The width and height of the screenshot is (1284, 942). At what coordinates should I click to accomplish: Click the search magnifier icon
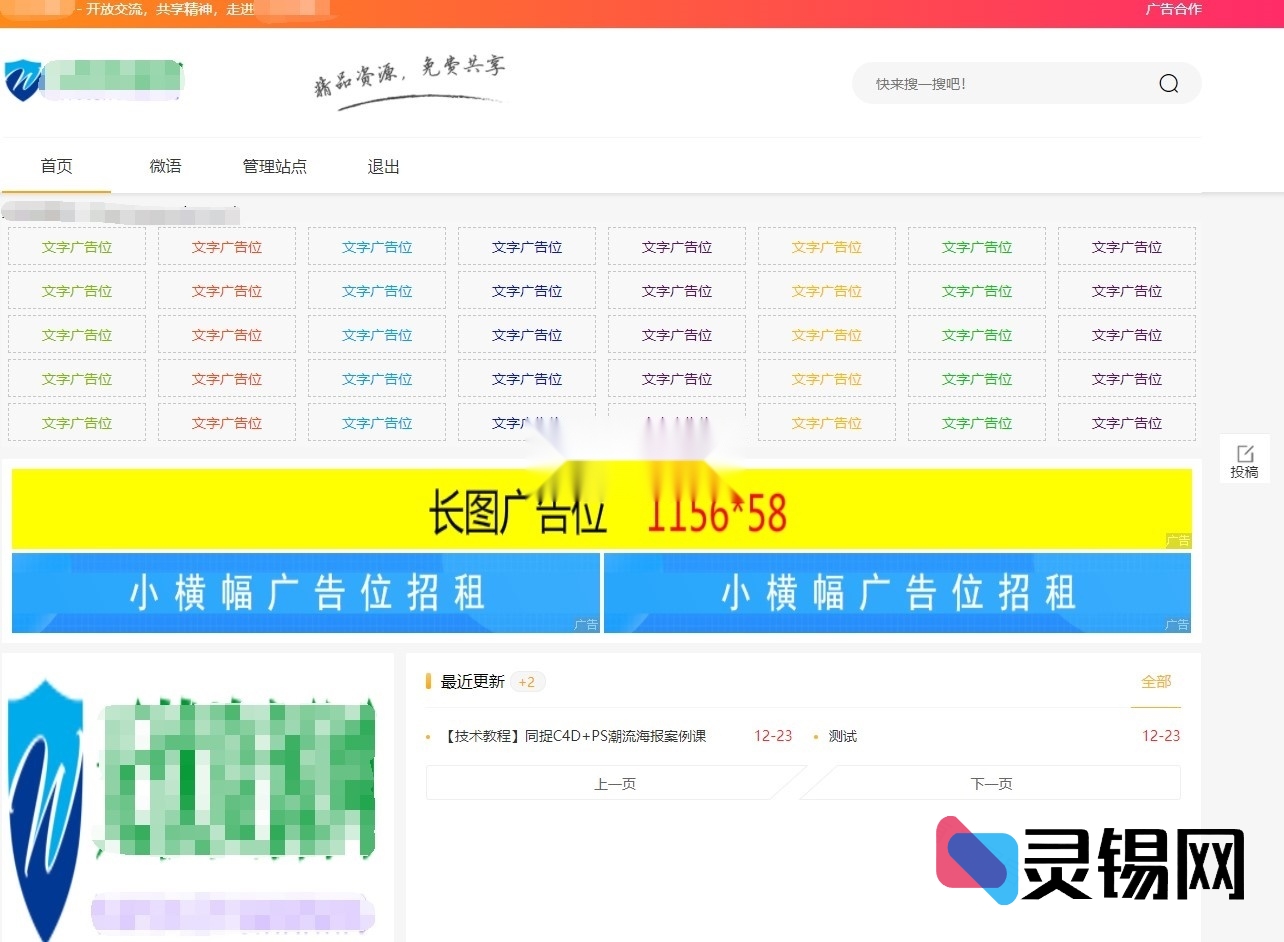[1168, 83]
